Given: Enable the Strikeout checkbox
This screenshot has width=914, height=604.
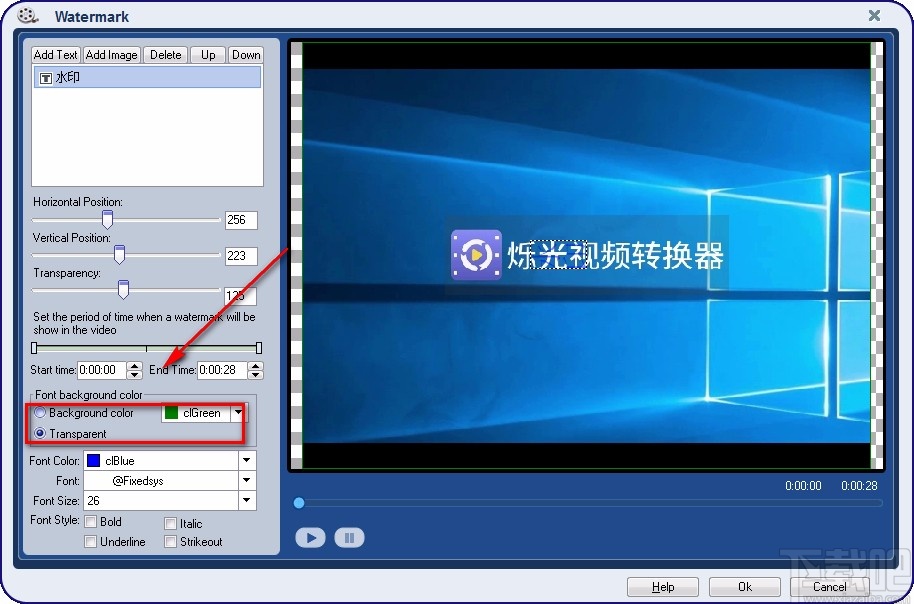Looking at the screenshot, I should tap(170, 542).
